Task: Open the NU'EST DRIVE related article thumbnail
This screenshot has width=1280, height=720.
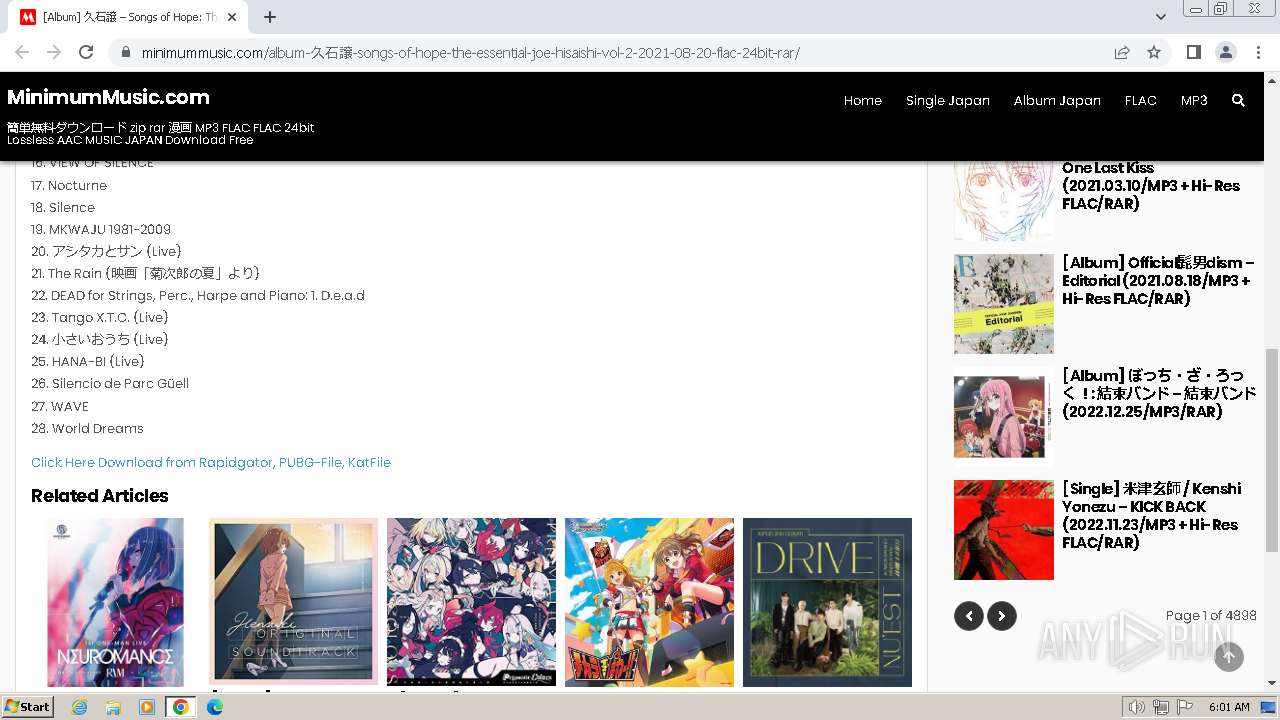Action: point(827,602)
